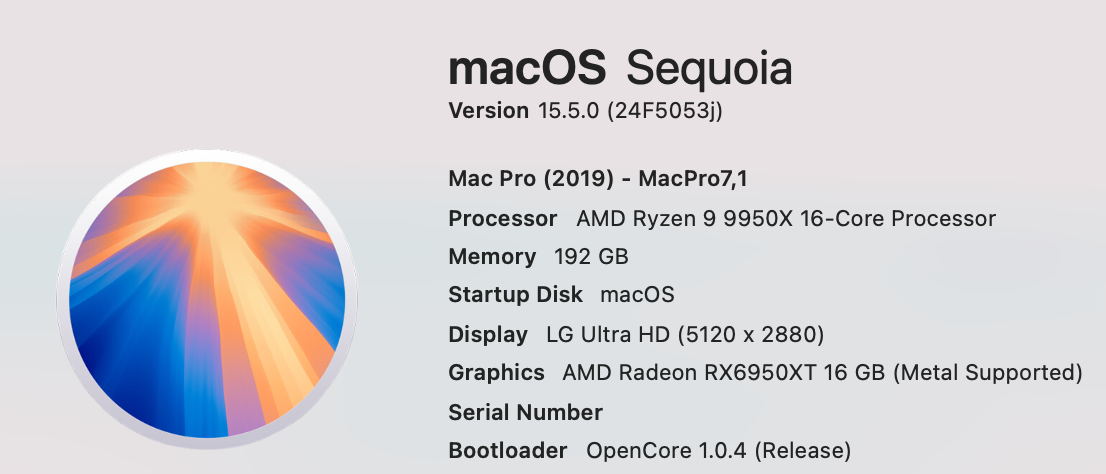
Task: Select the macOS startup disk name
Action: (x=637, y=295)
